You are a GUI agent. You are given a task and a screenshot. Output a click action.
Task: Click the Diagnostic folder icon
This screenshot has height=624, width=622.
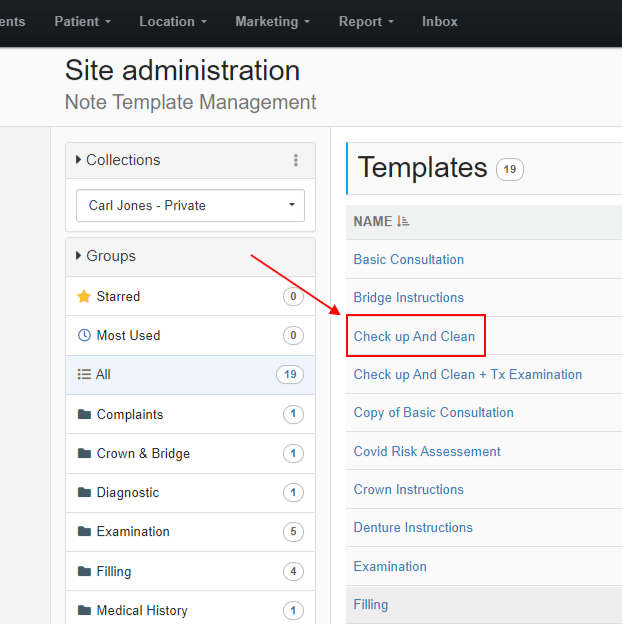point(84,492)
